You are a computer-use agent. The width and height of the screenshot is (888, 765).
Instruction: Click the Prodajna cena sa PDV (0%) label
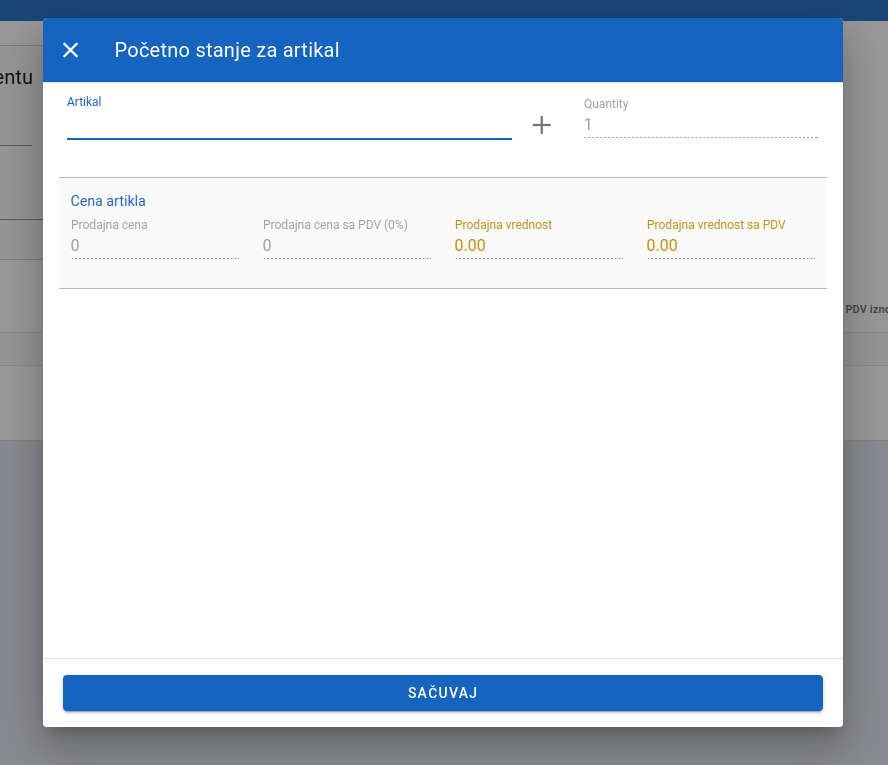click(335, 225)
